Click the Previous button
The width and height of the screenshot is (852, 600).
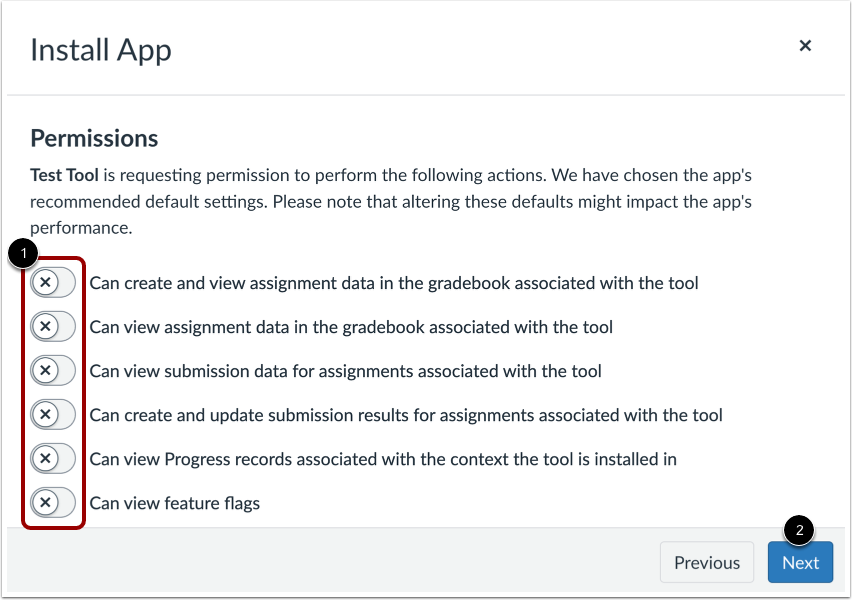click(707, 562)
